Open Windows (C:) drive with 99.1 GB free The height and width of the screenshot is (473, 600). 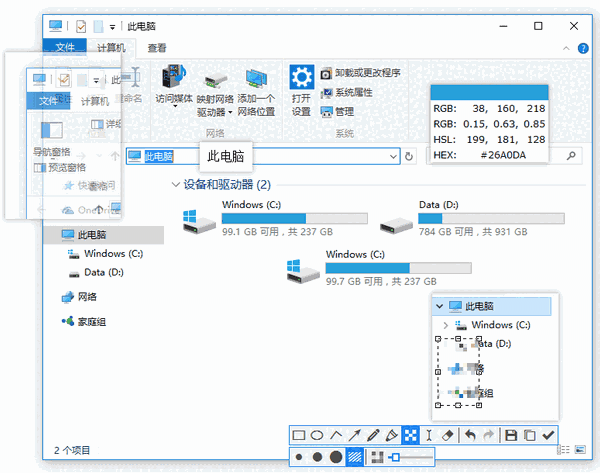point(275,218)
